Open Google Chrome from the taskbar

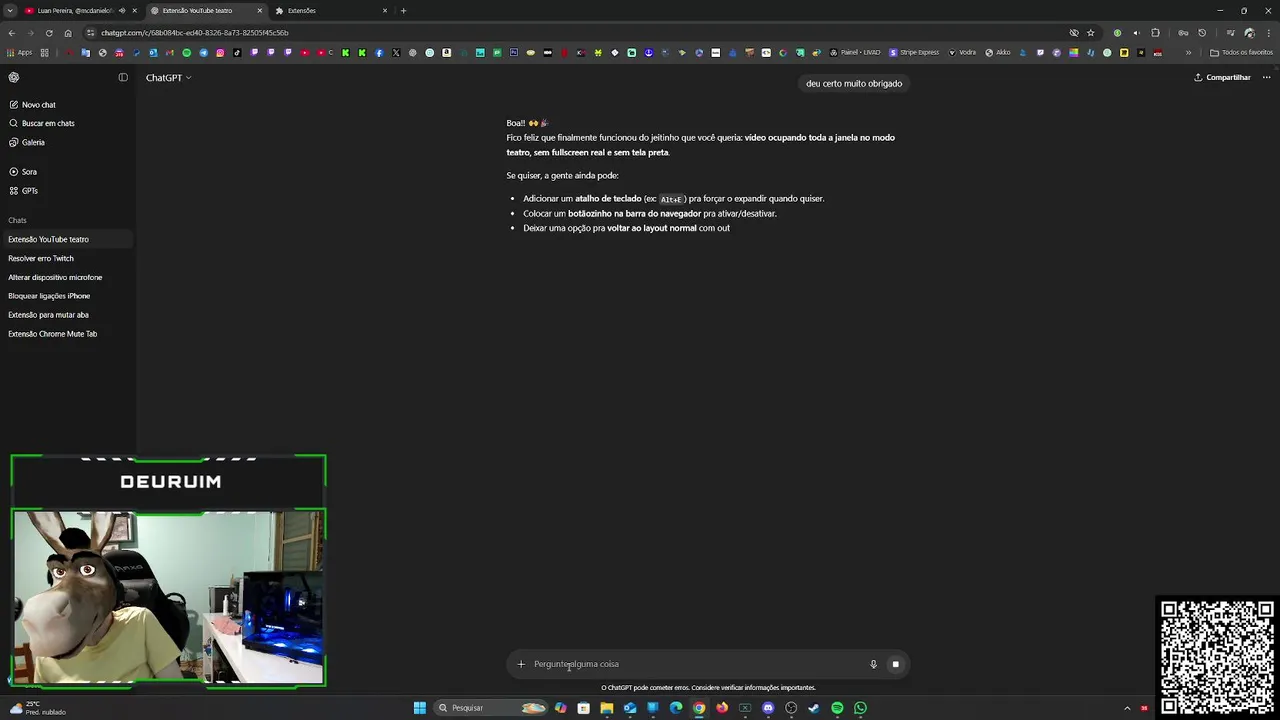(x=699, y=708)
